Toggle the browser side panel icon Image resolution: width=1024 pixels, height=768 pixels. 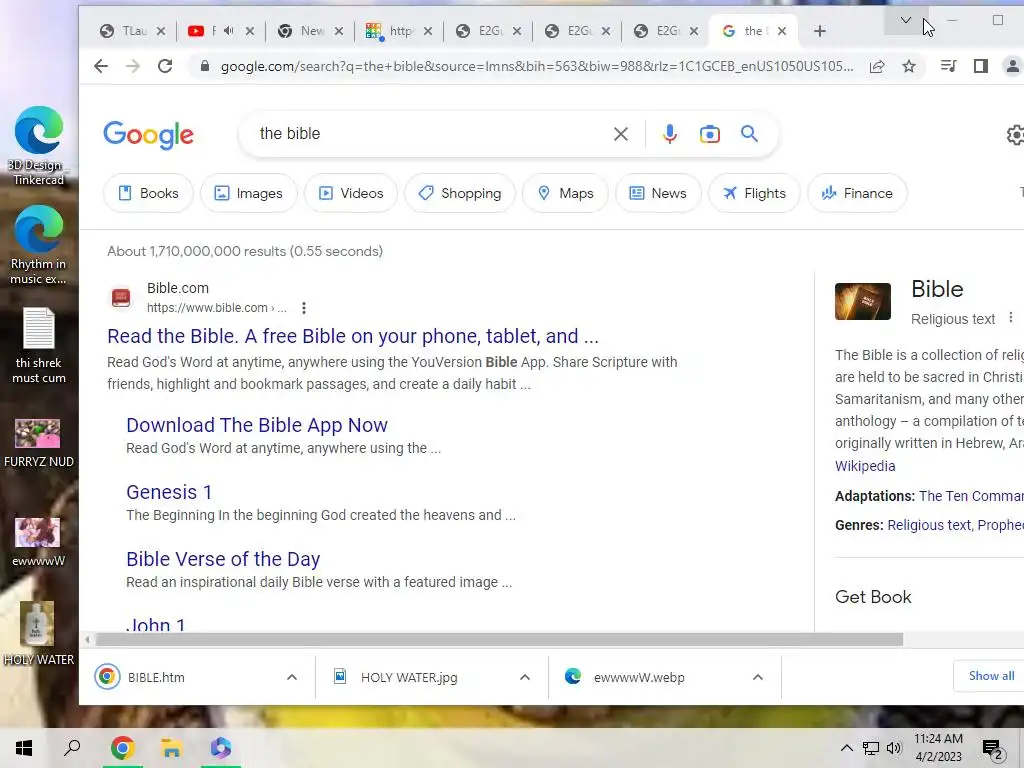click(x=980, y=66)
